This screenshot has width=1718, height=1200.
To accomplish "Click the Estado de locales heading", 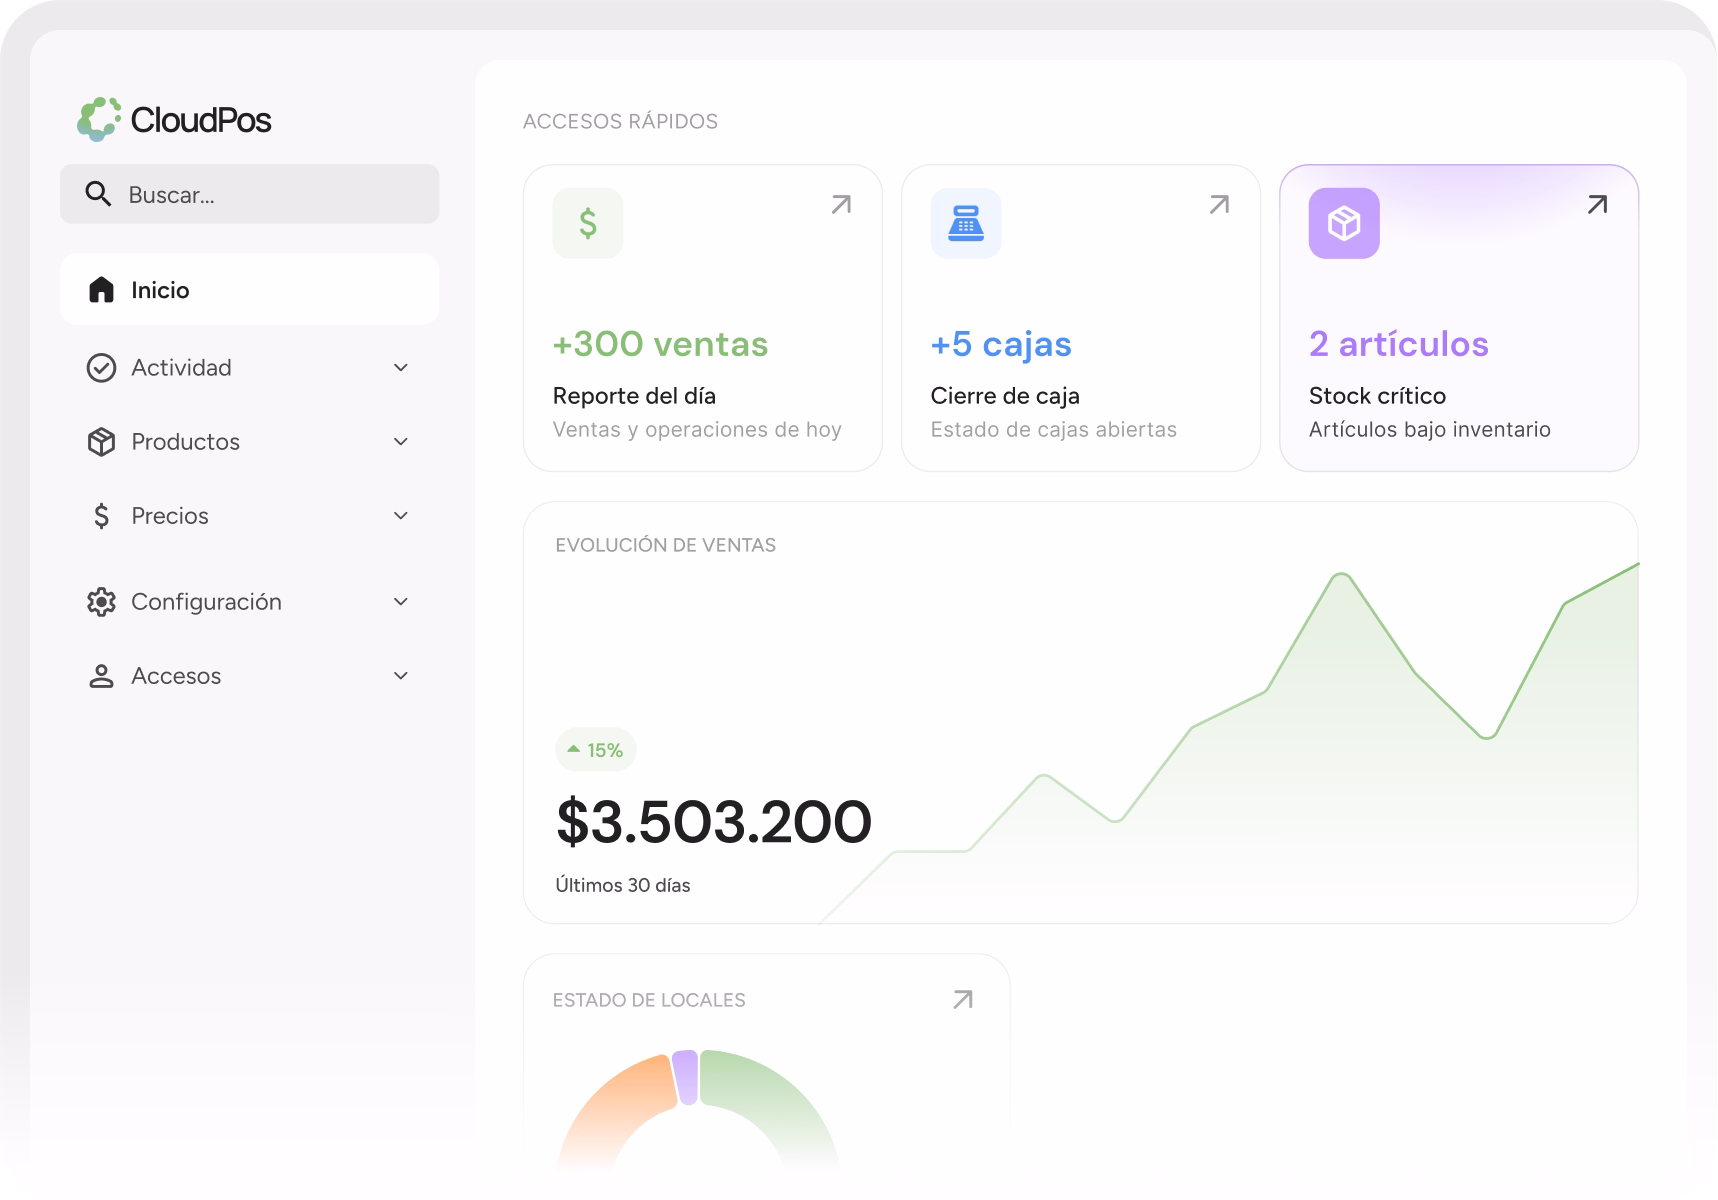I will (649, 1000).
